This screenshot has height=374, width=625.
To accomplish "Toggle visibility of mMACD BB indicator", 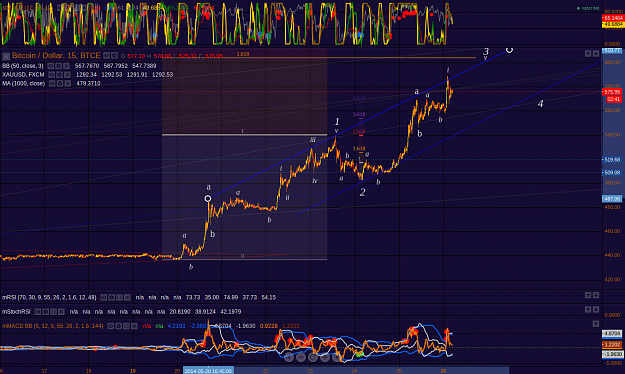I will point(111,326).
